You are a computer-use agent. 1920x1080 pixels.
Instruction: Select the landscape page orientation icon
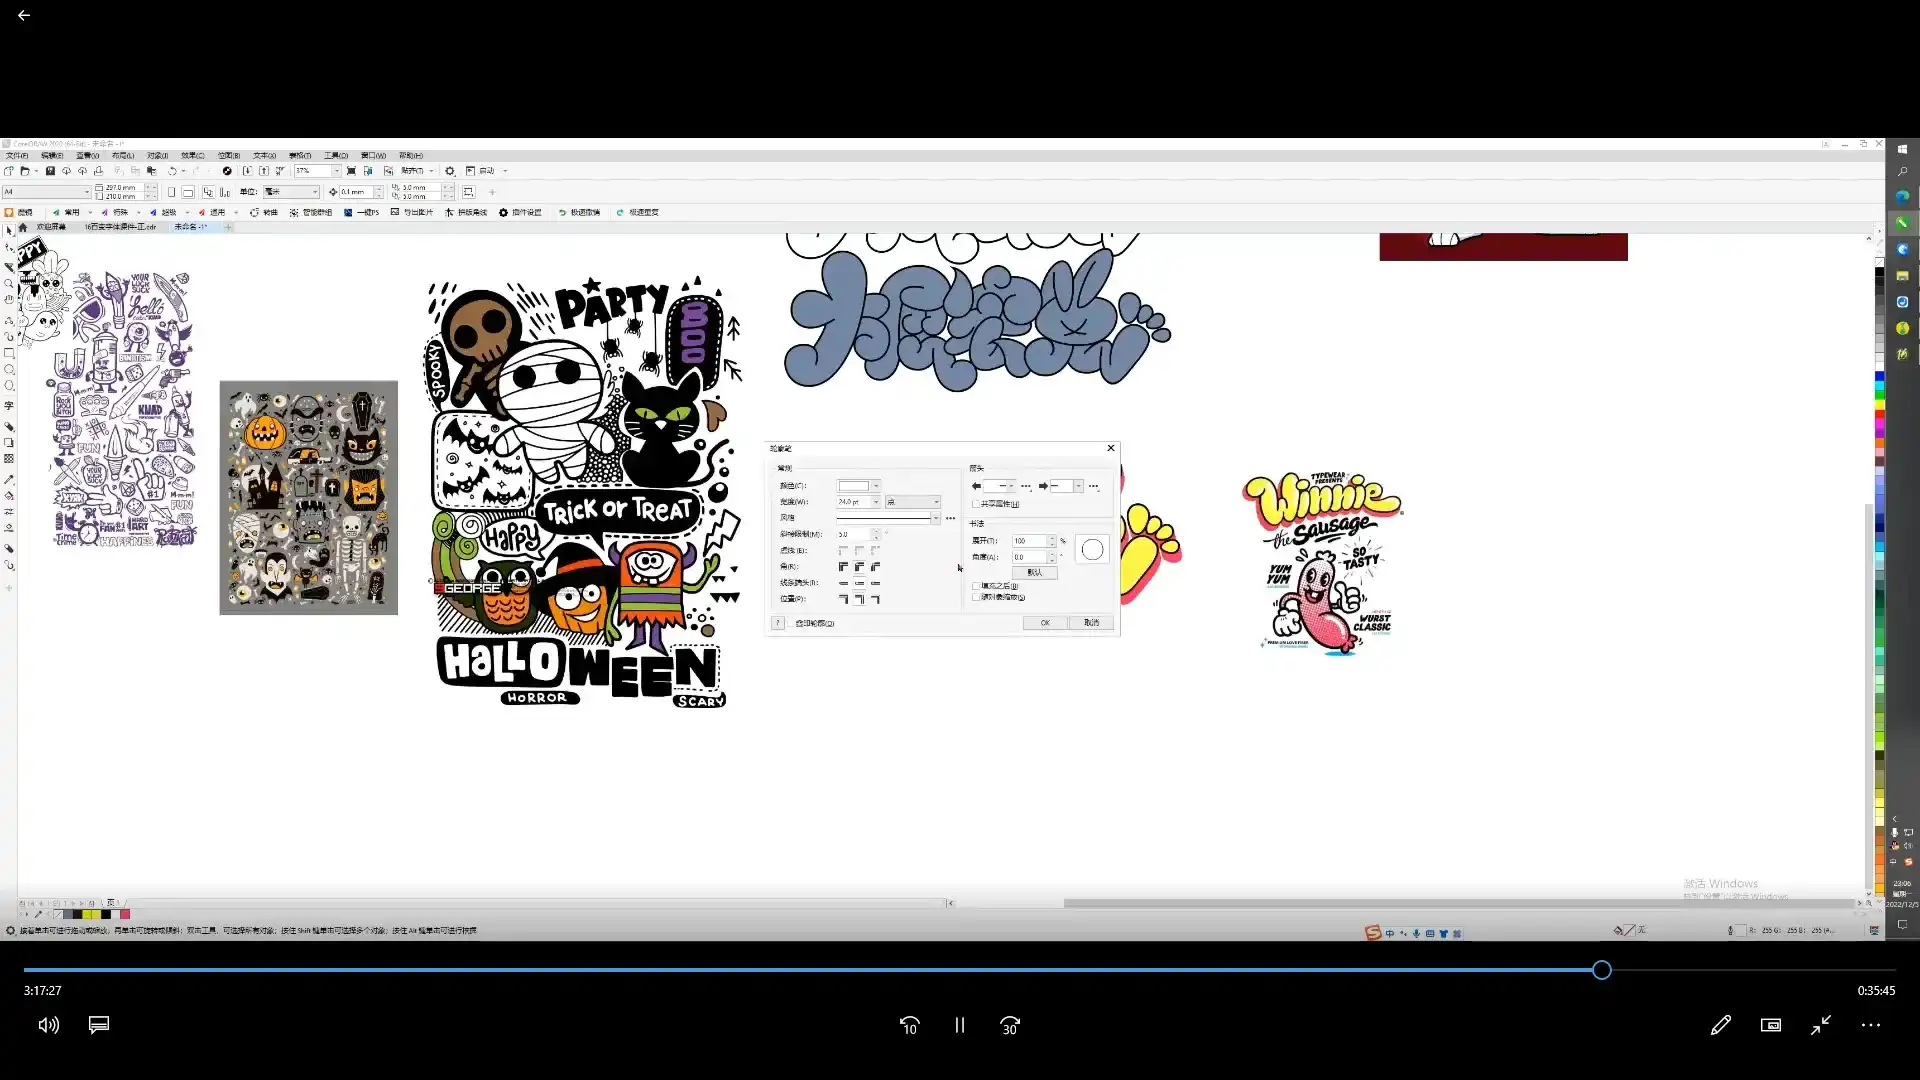click(x=188, y=192)
